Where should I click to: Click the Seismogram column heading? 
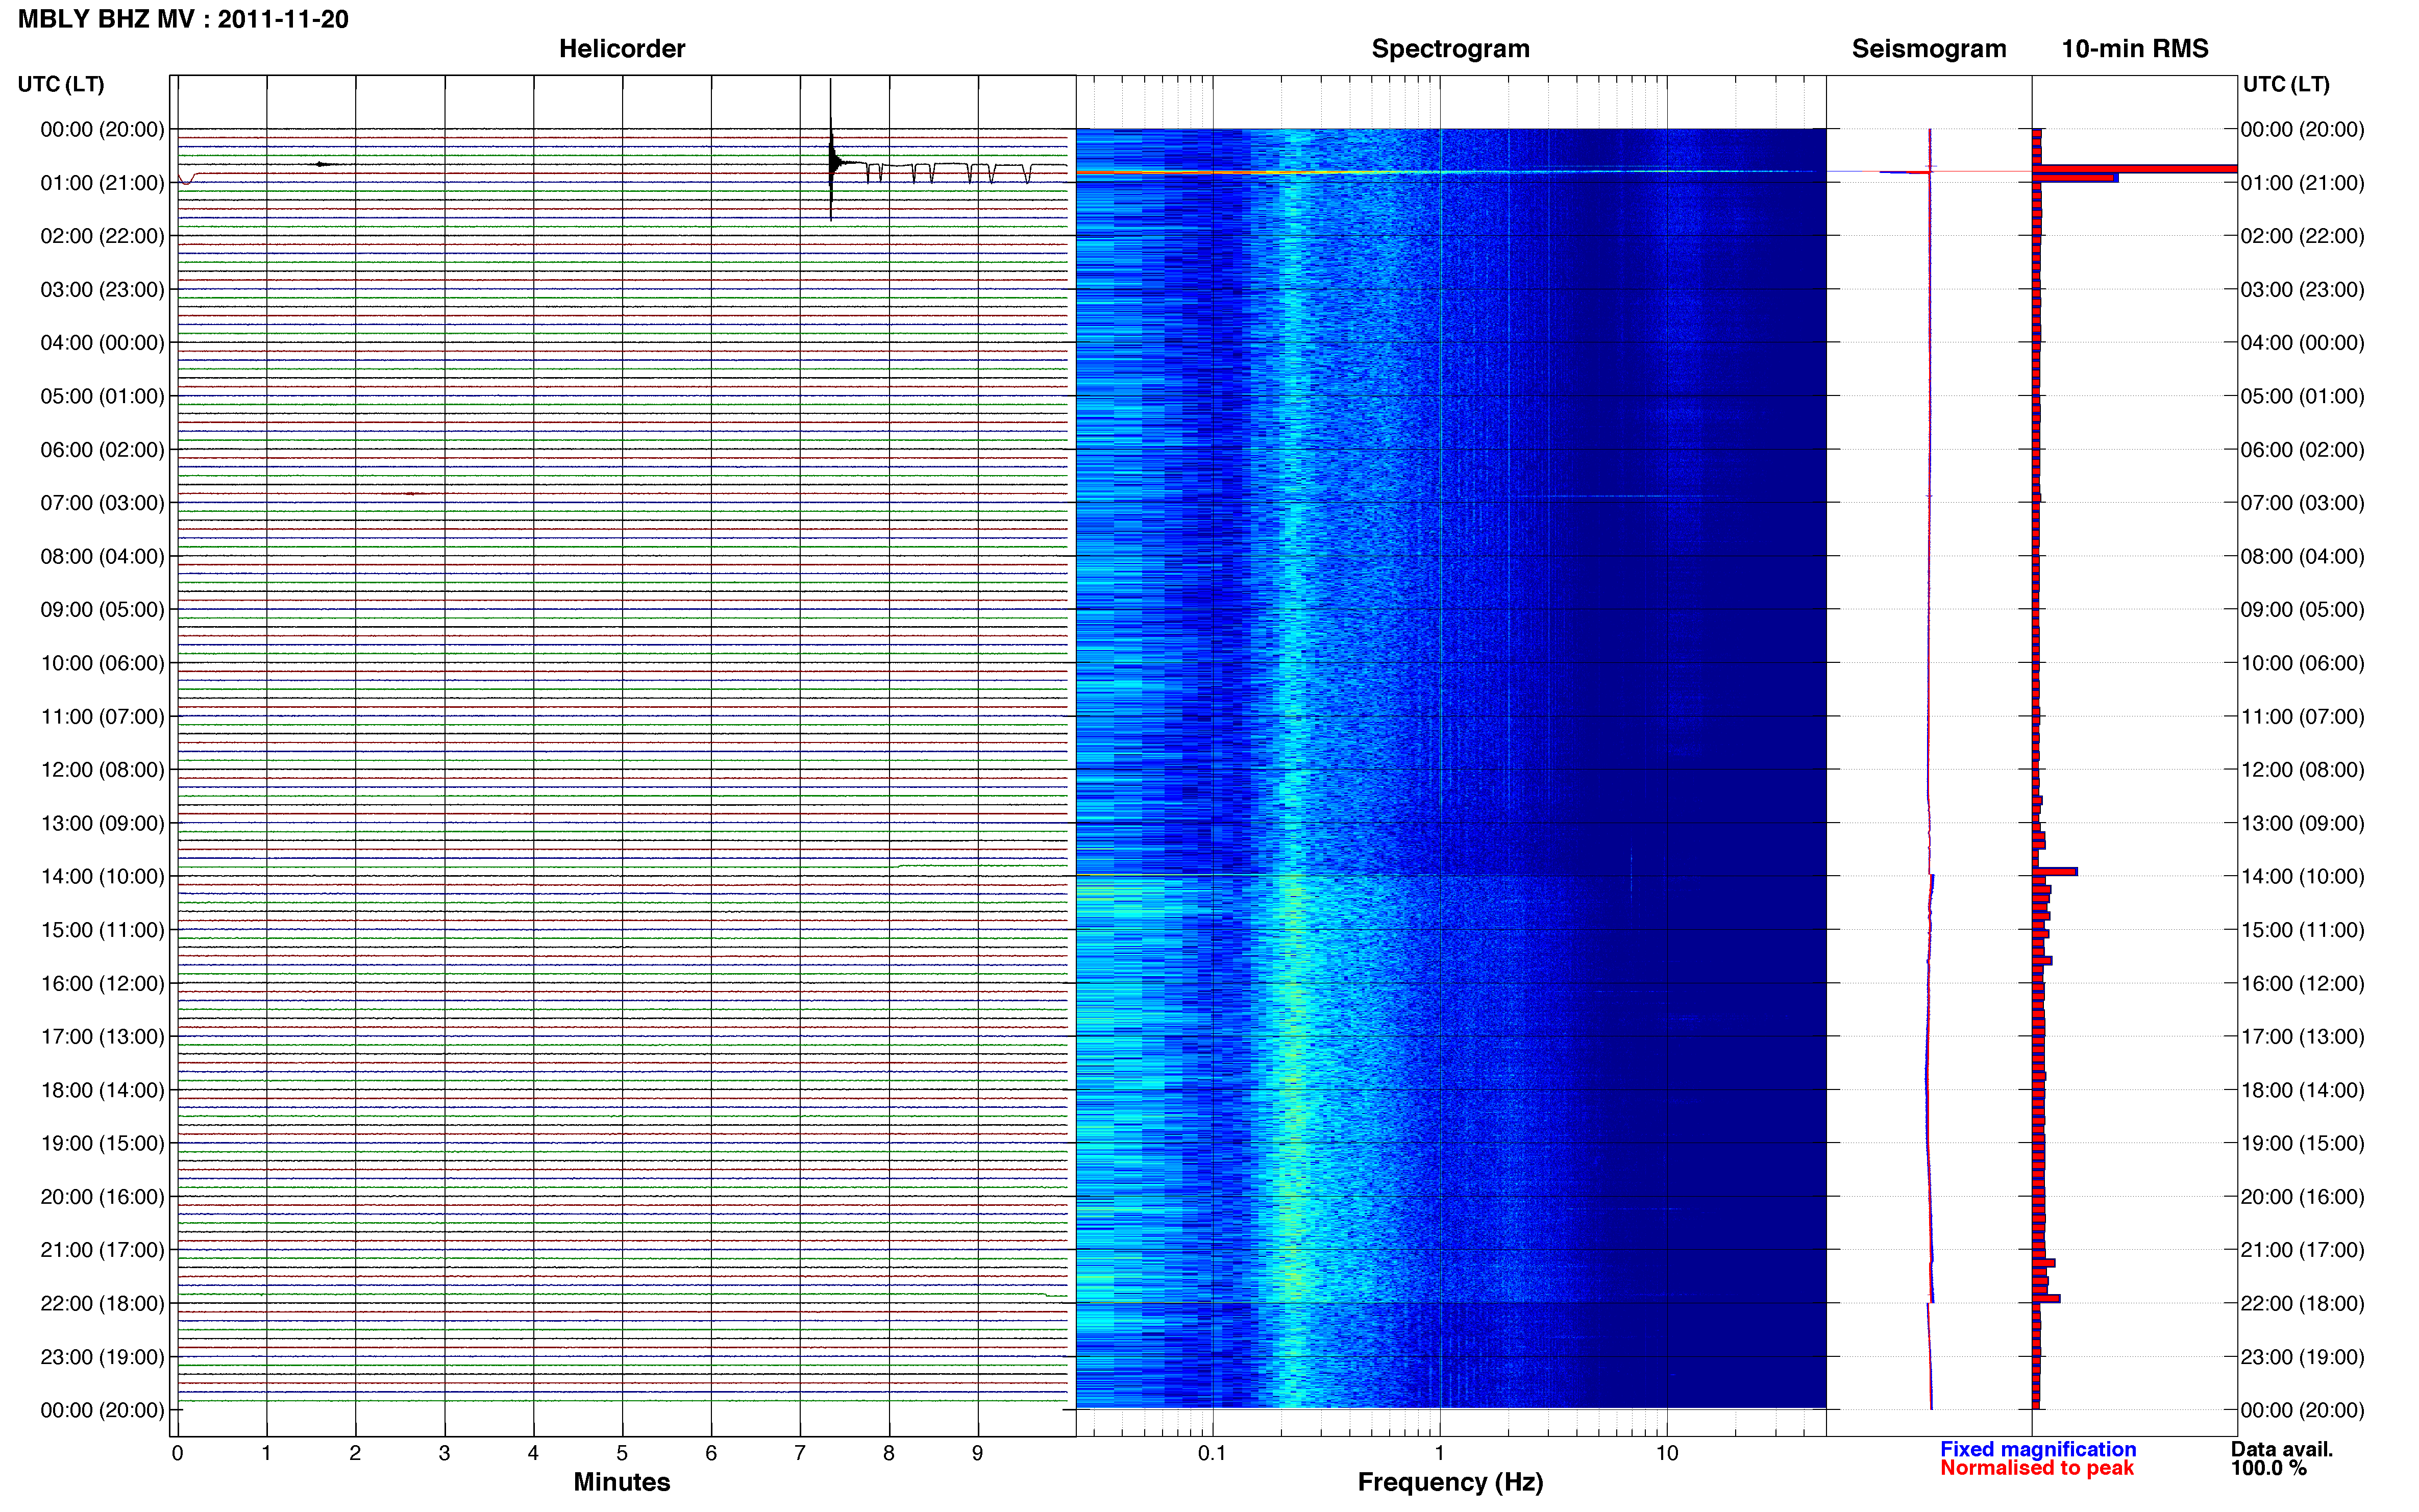coord(1929,49)
